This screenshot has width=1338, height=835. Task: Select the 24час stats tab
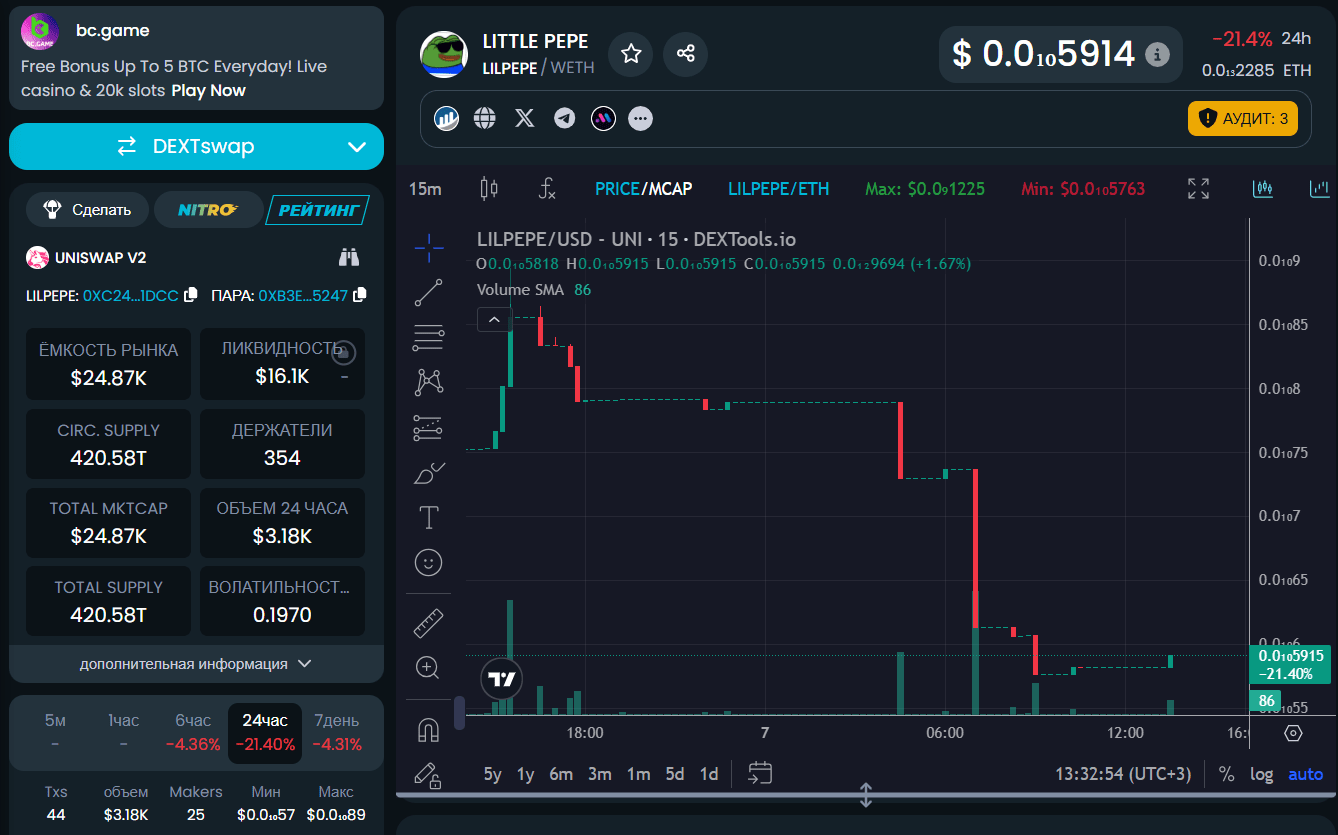click(x=265, y=732)
